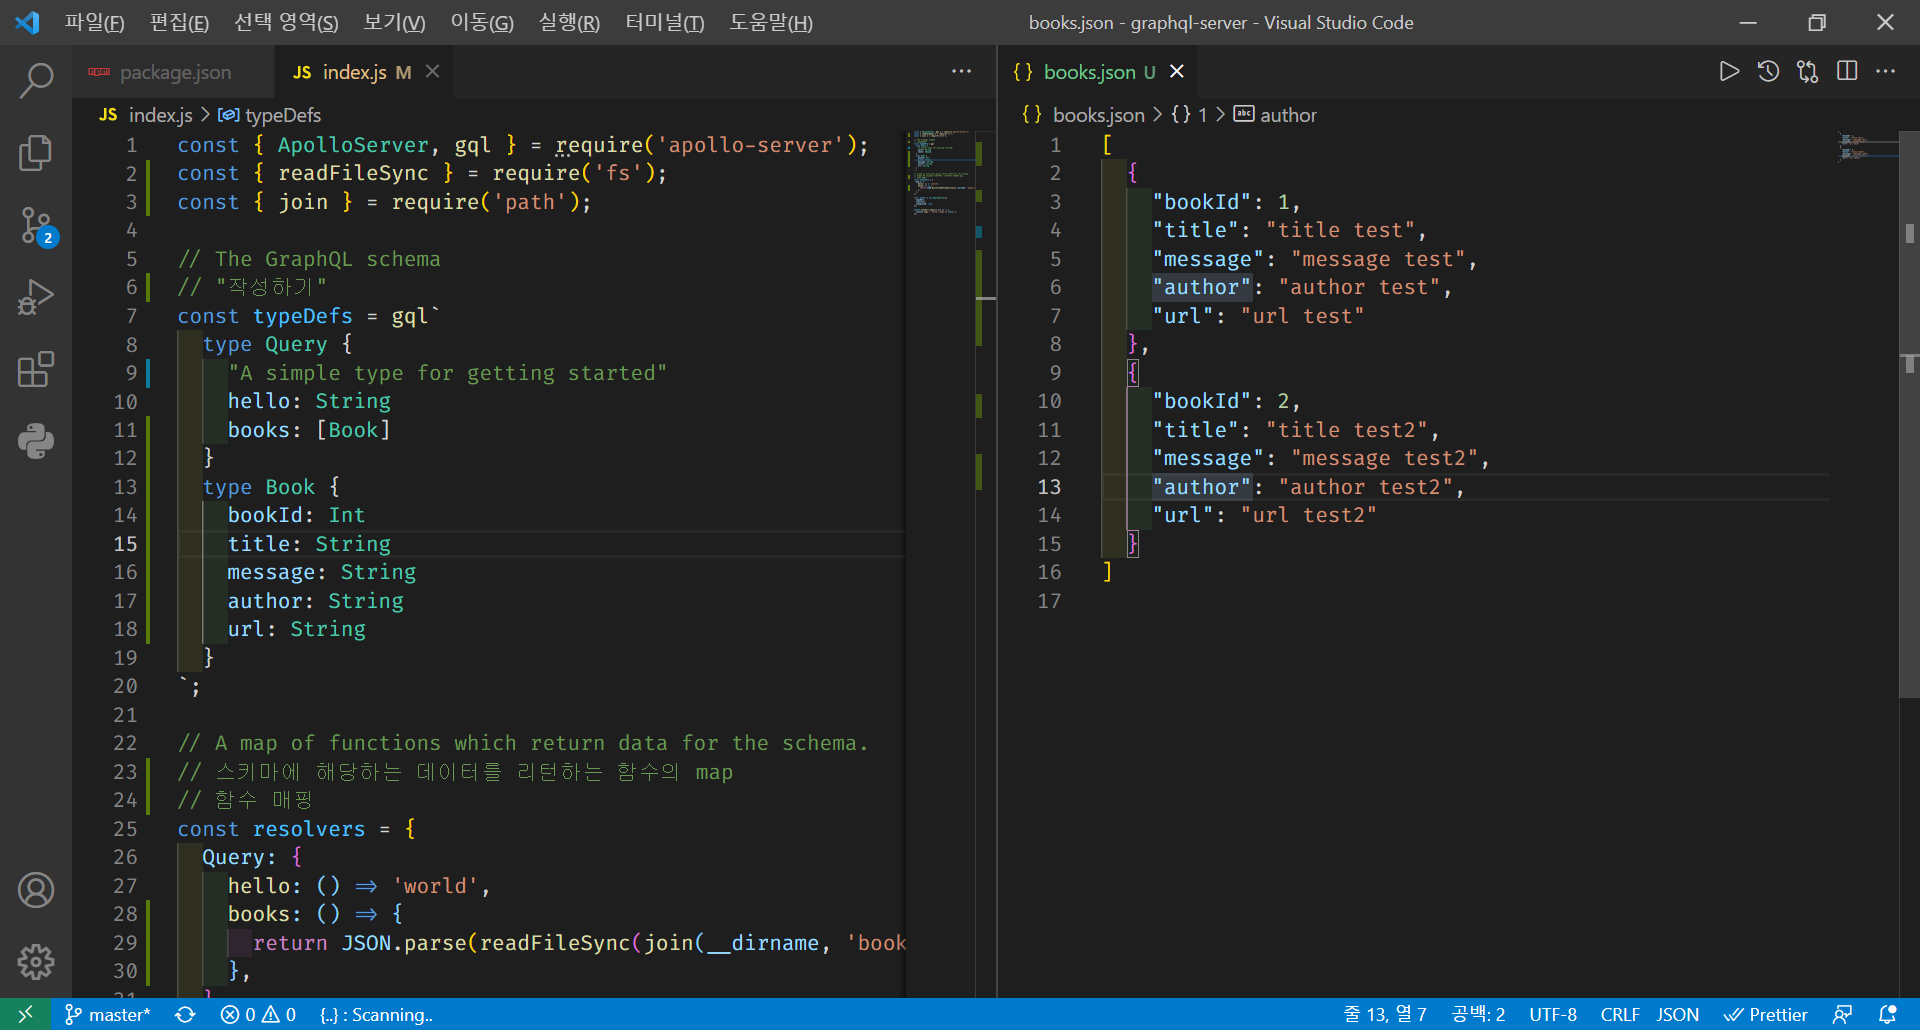Change language mode JSON
The width and height of the screenshot is (1920, 1030).
1677,1014
